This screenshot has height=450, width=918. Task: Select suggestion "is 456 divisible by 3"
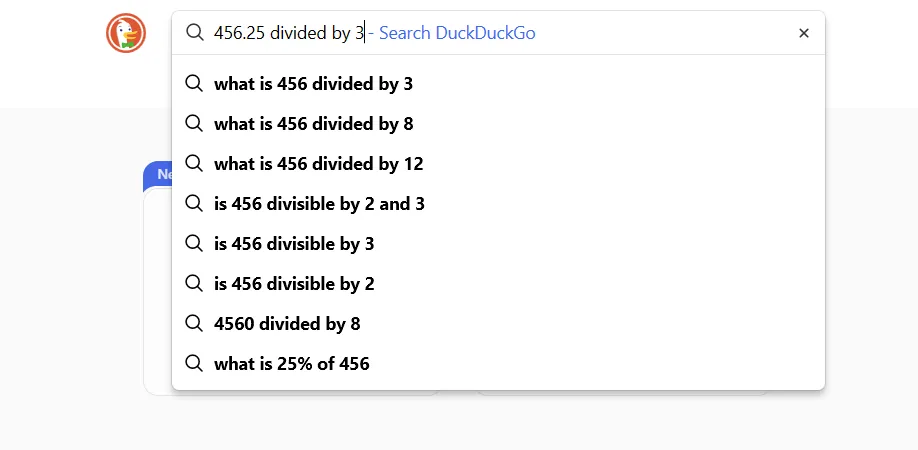tap(294, 244)
